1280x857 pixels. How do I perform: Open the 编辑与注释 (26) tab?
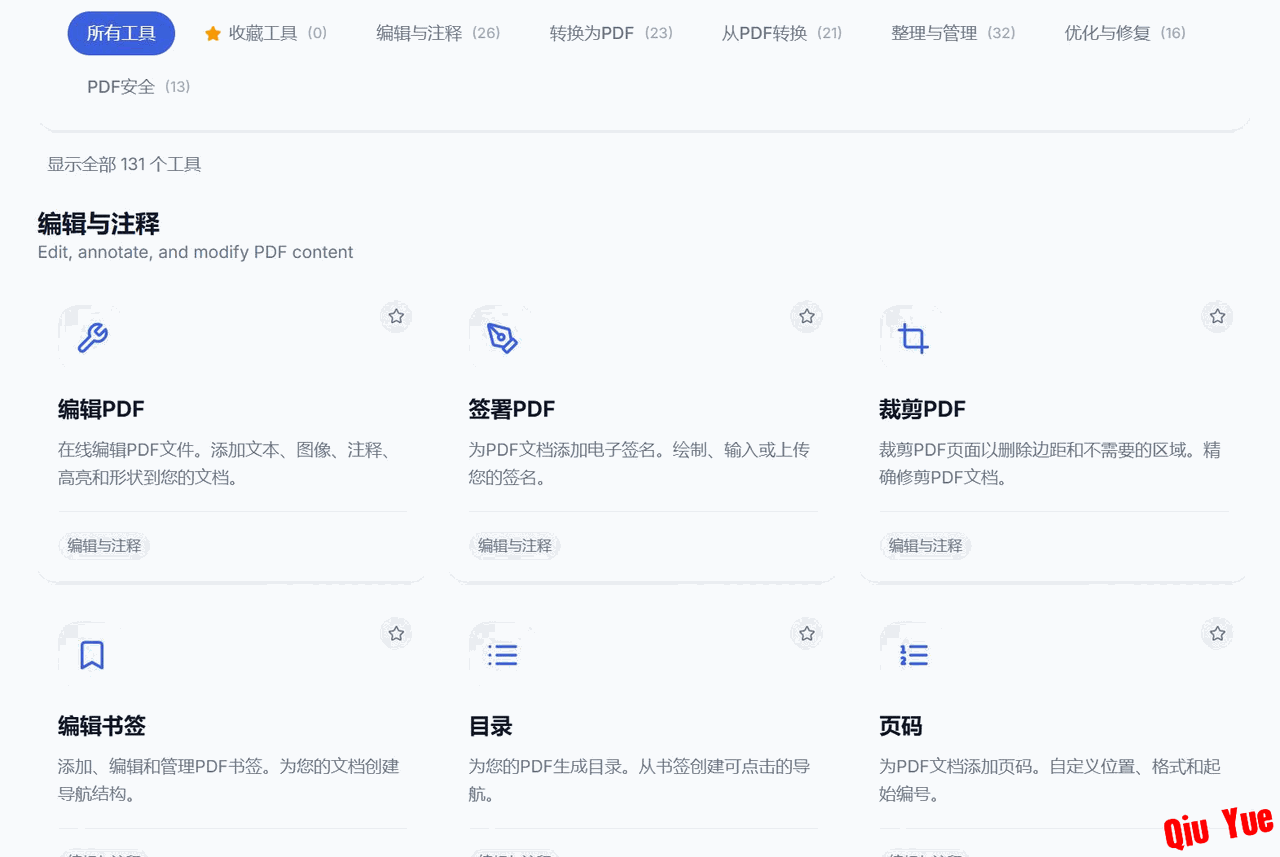coord(438,33)
